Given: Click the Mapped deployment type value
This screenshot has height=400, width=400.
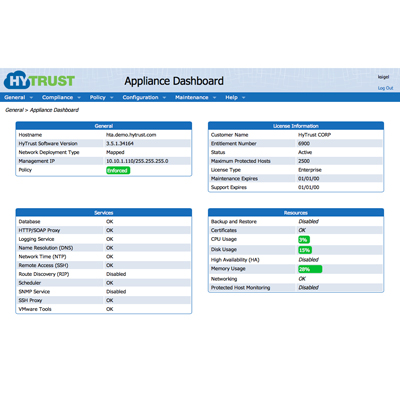Looking at the screenshot, I should coord(115,152).
